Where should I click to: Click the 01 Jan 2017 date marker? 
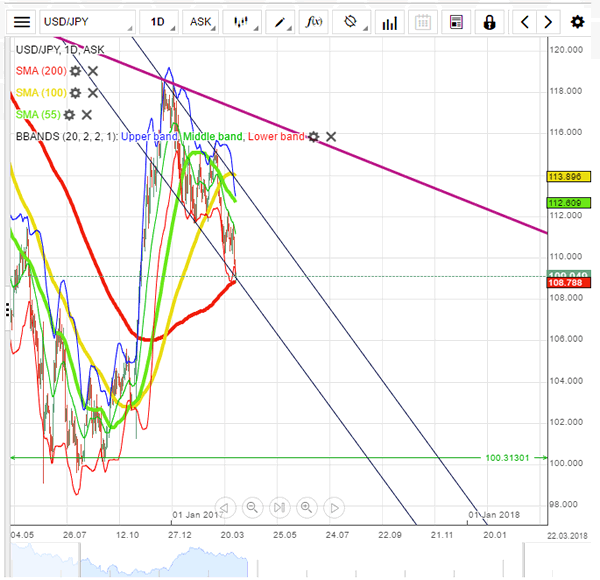197,515
